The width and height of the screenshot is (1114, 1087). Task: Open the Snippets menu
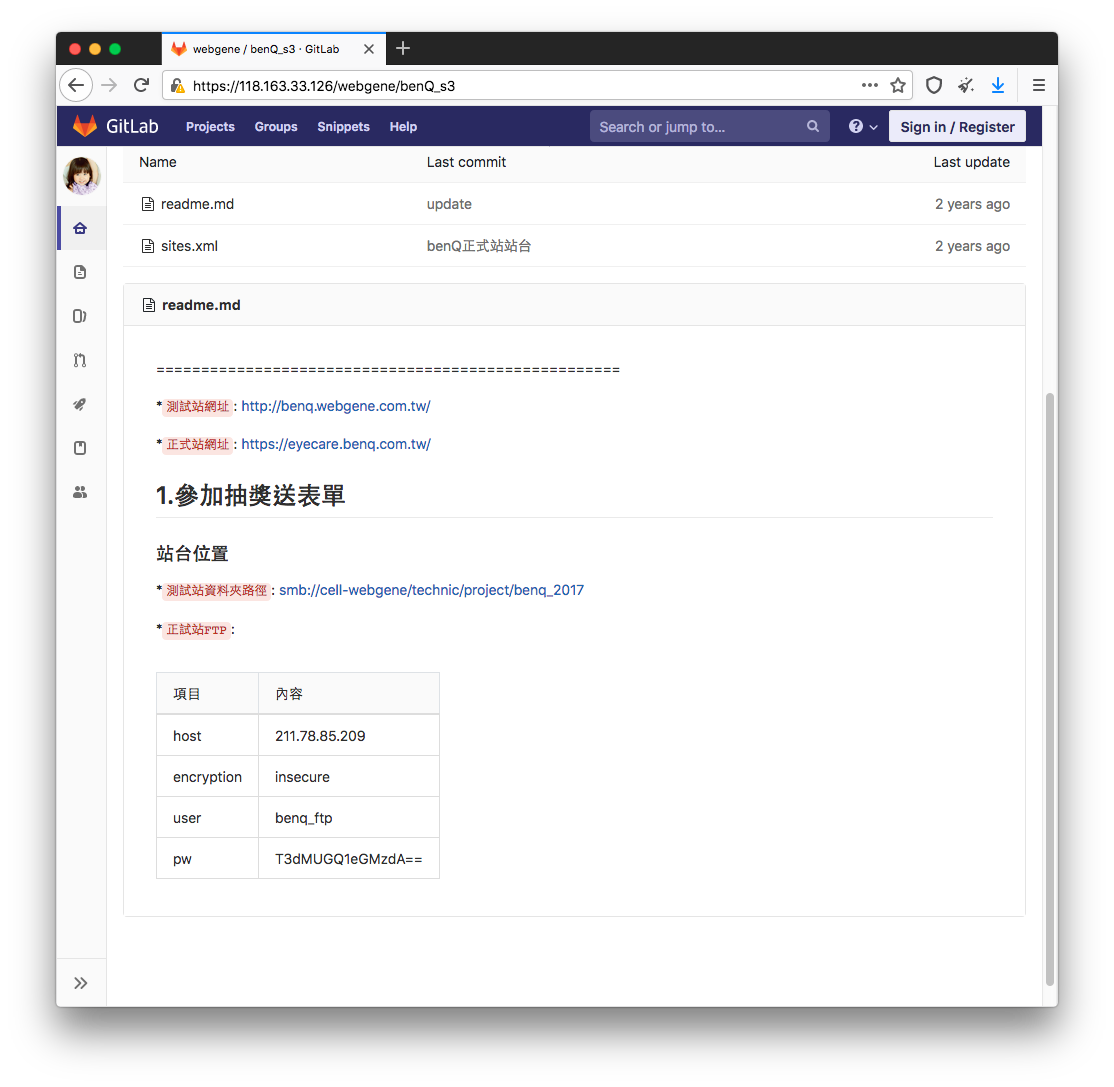pos(343,126)
